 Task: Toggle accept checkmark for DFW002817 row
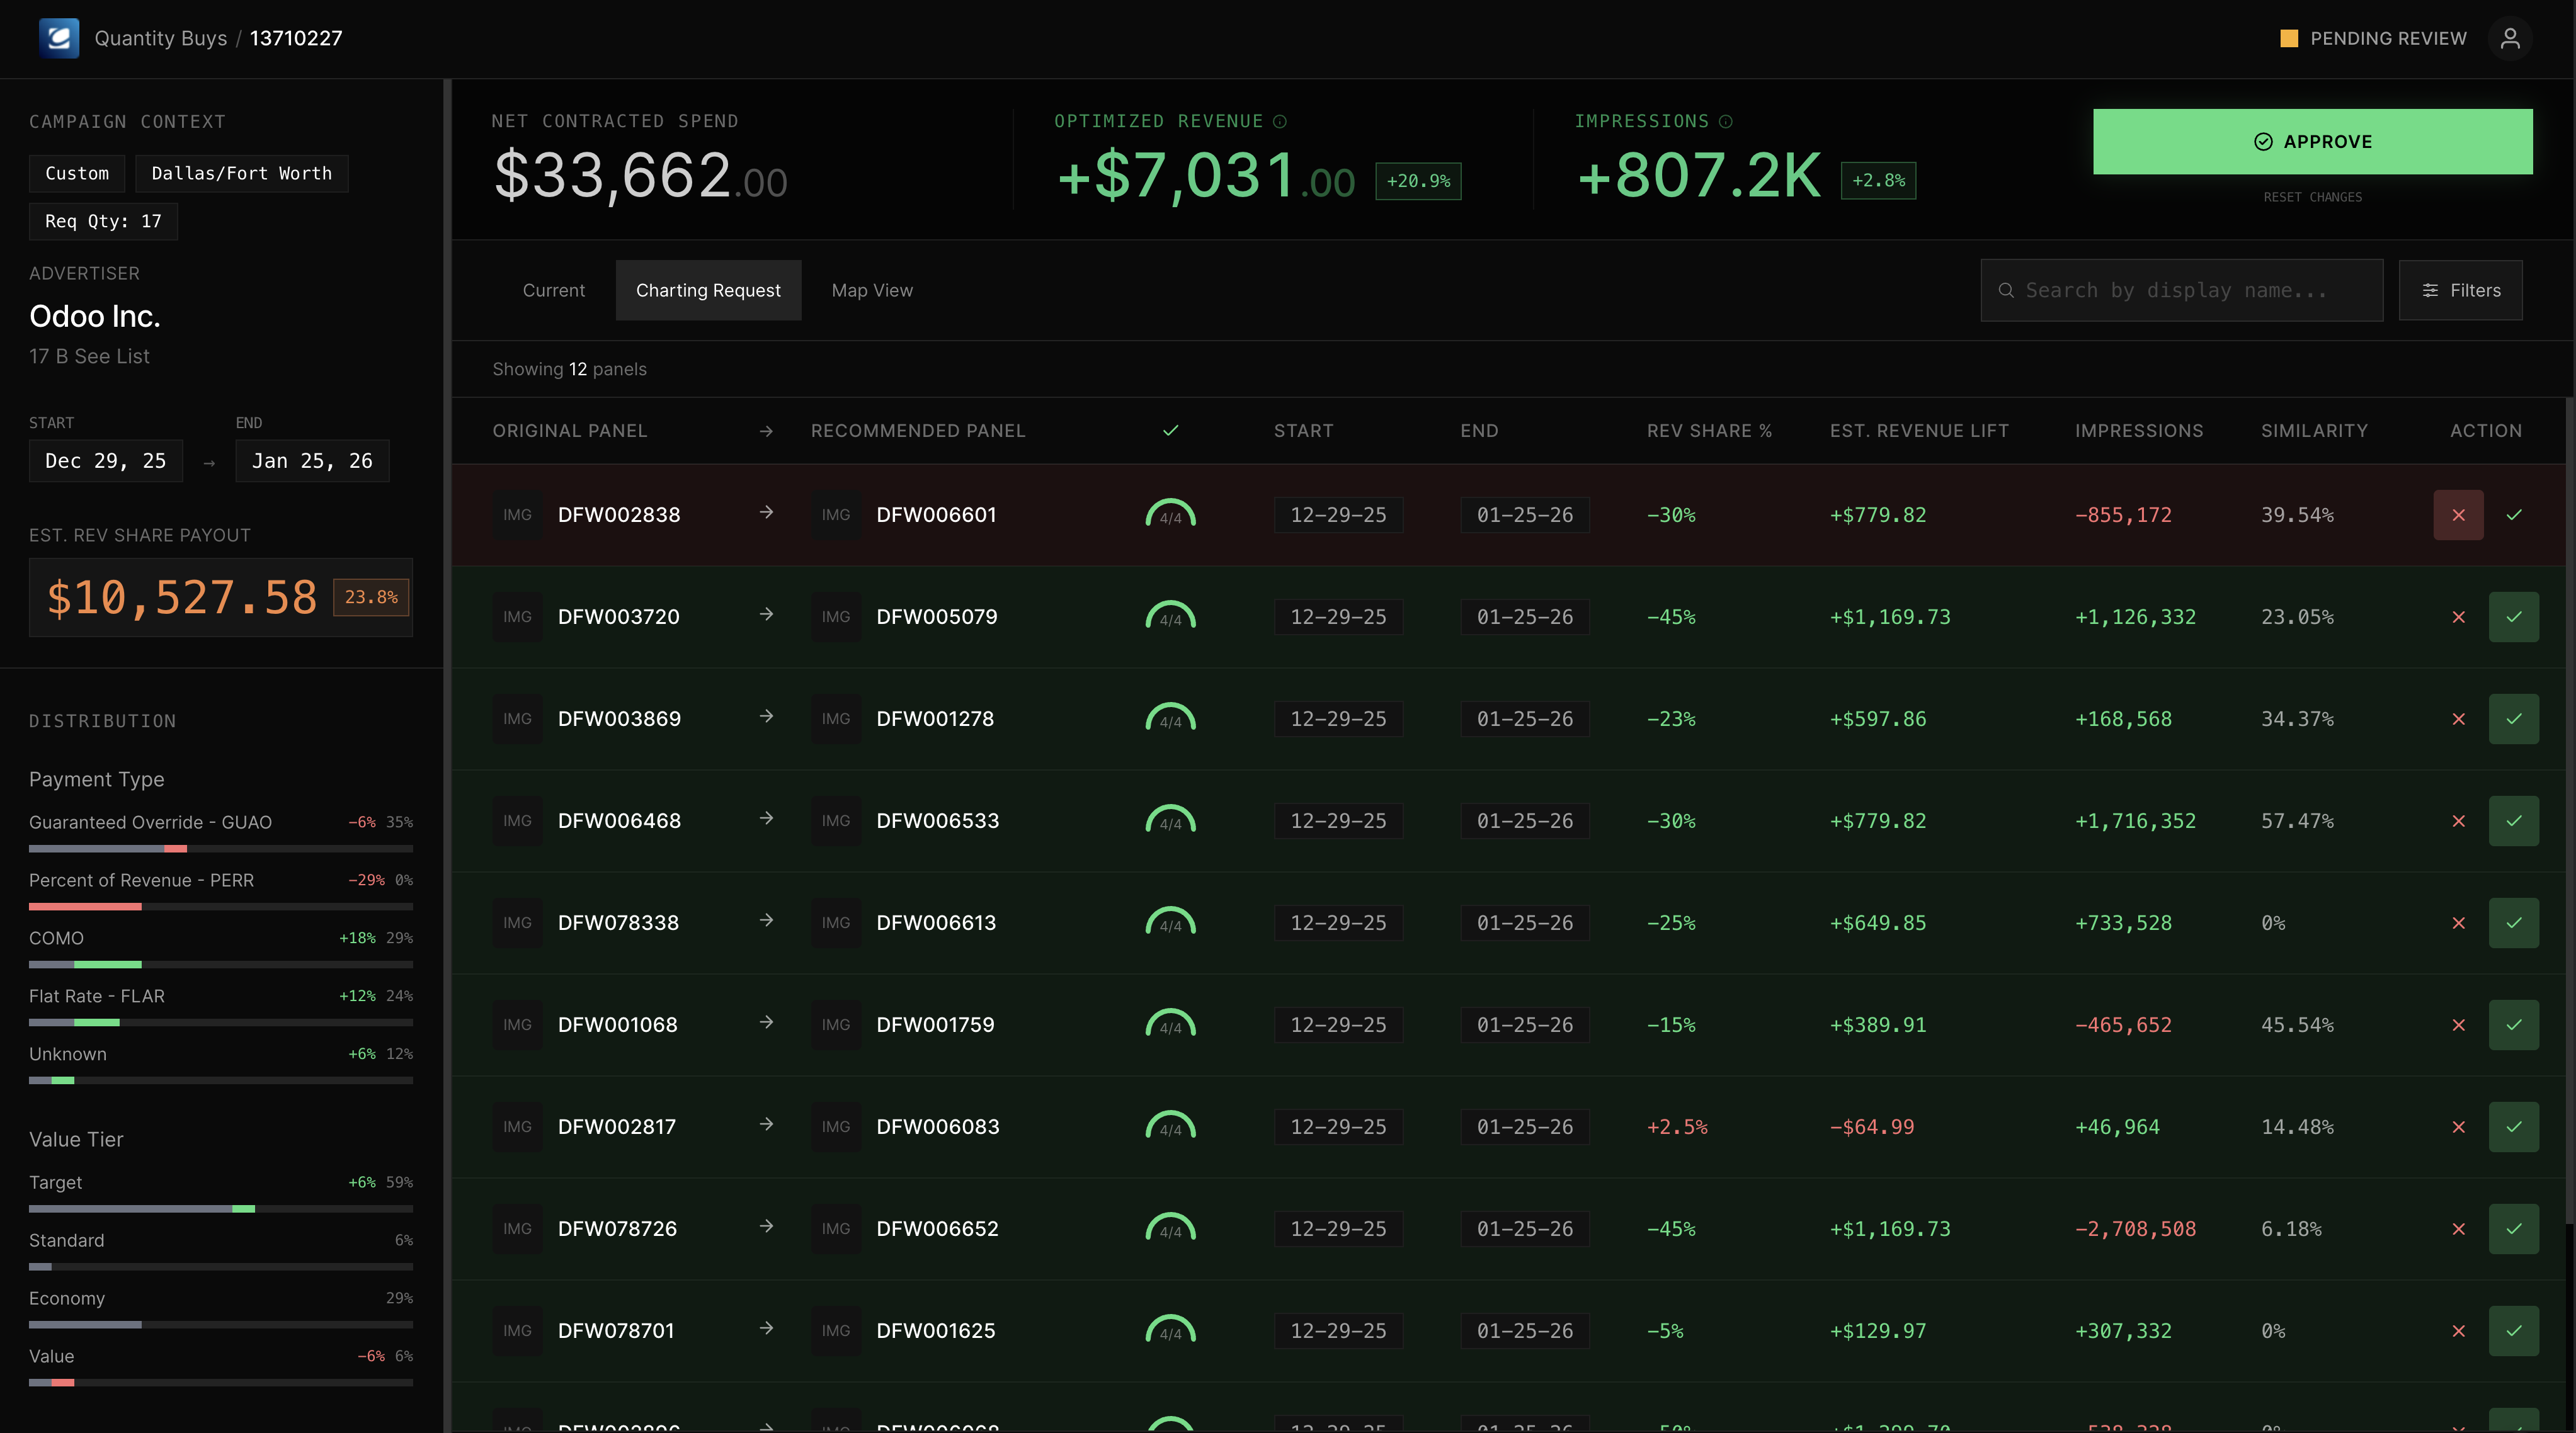point(2513,1127)
